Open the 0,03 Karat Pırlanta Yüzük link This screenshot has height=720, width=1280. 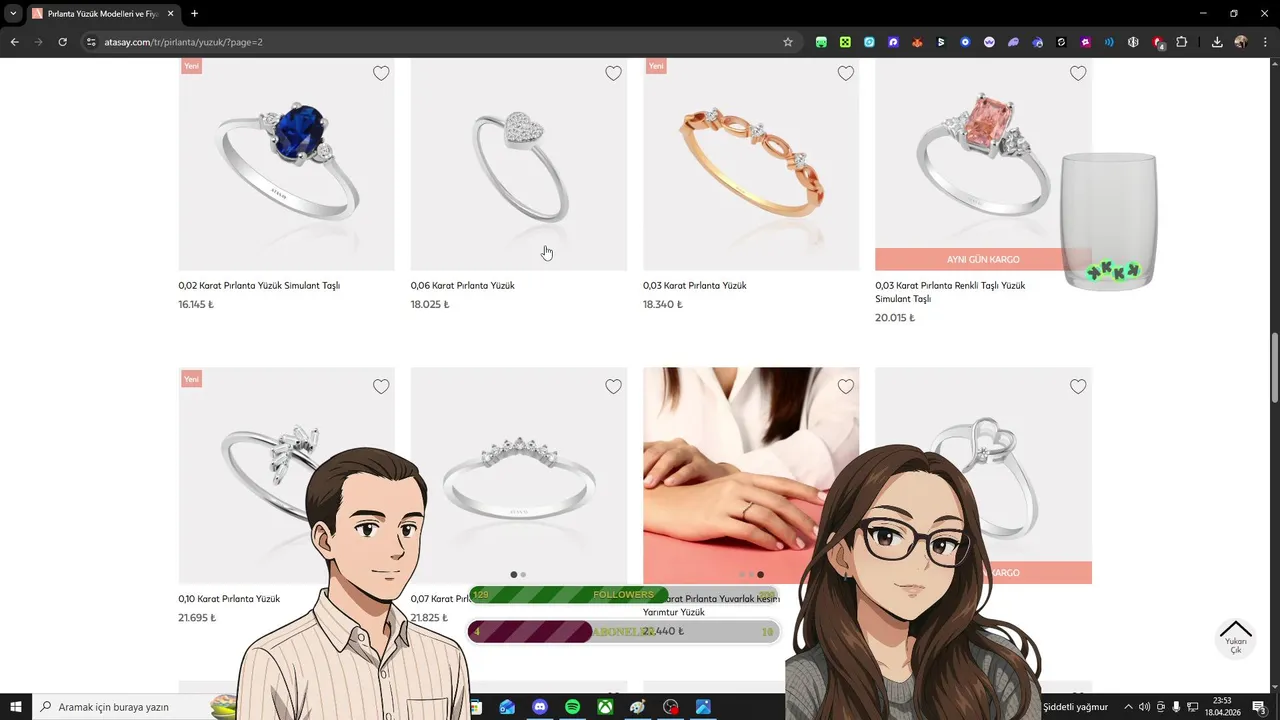coord(695,286)
